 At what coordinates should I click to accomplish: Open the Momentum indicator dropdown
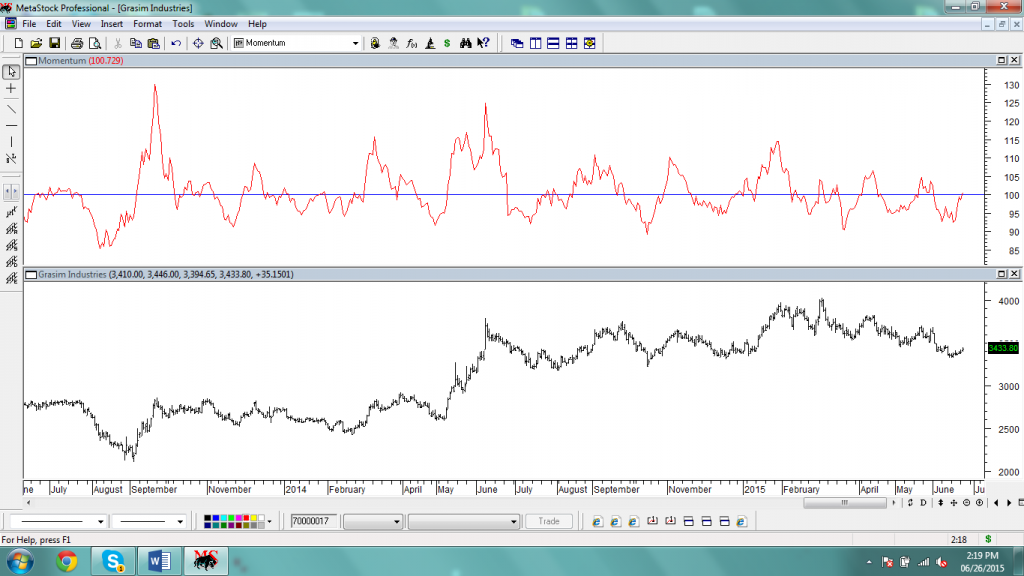(355, 43)
